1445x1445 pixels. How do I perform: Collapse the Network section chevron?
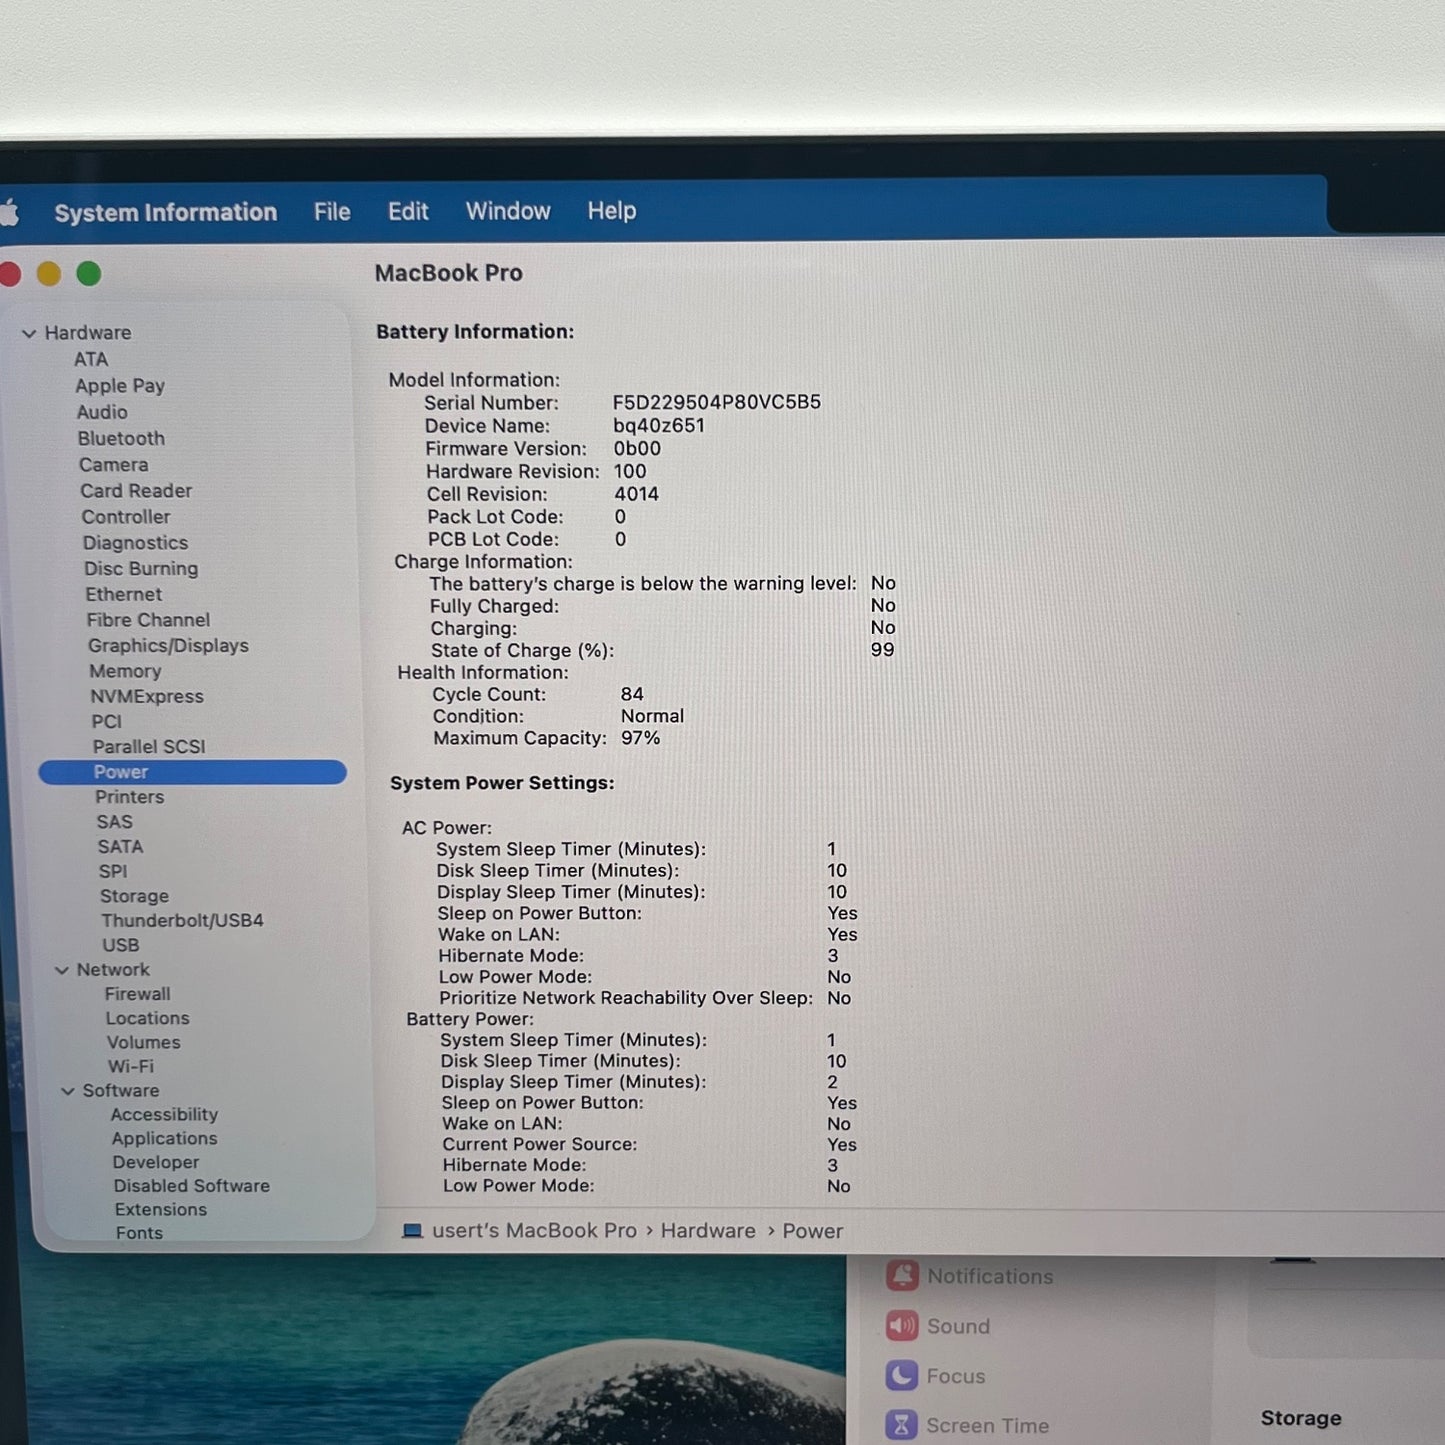click(62, 970)
